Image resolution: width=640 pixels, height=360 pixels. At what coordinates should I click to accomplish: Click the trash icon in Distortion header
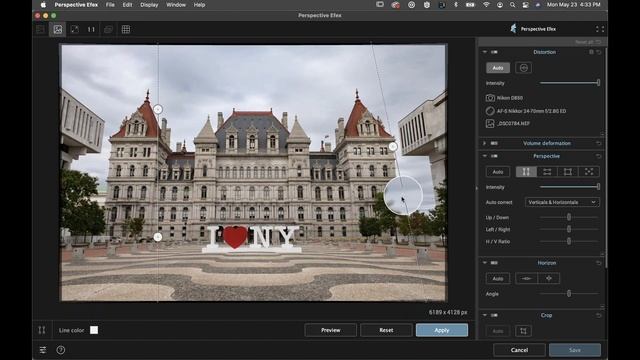[591, 52]
